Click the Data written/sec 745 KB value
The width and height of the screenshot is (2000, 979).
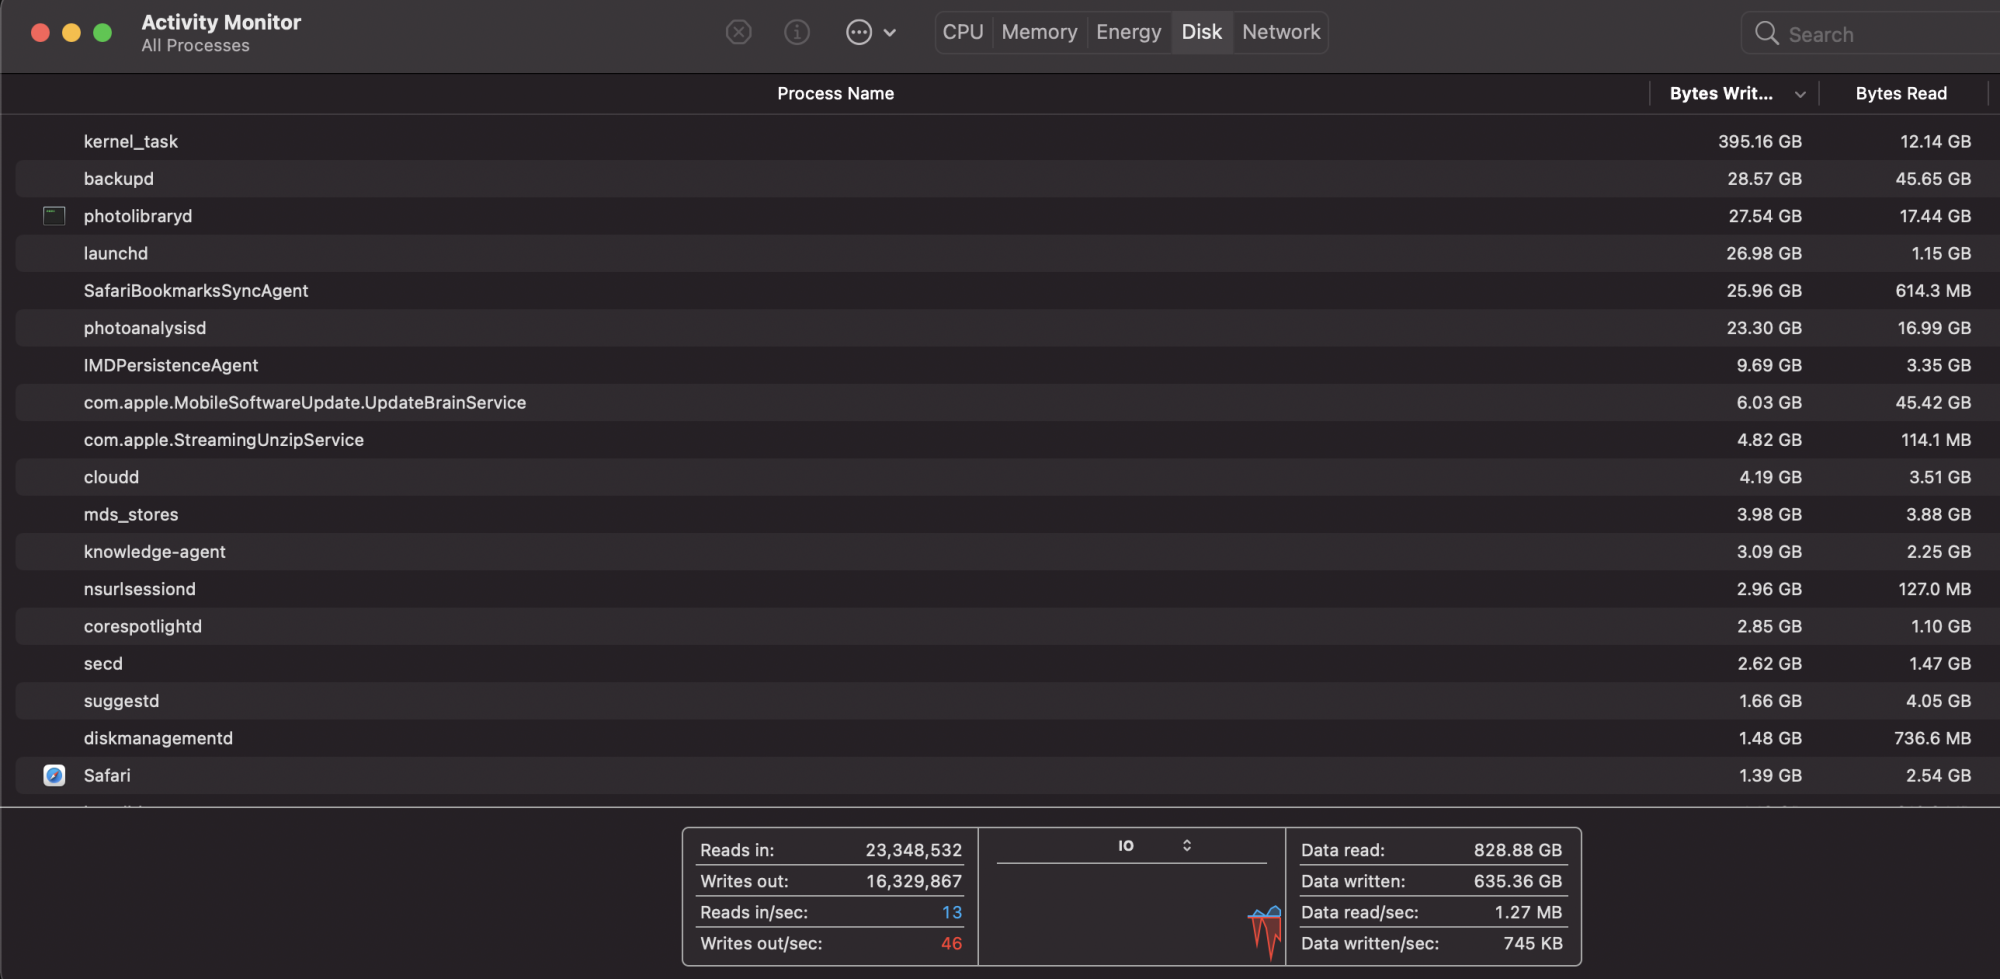1533,944
